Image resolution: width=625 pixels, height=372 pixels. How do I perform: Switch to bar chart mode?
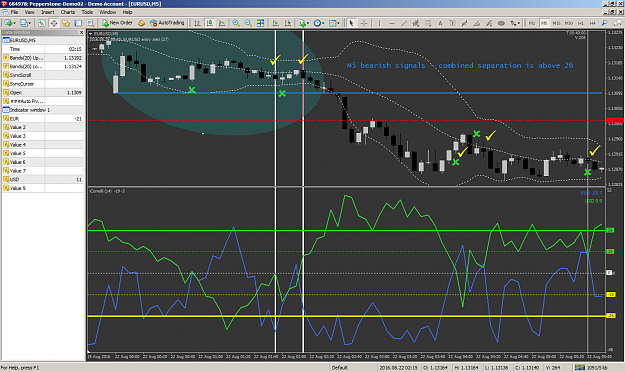[x=197, y=23]
